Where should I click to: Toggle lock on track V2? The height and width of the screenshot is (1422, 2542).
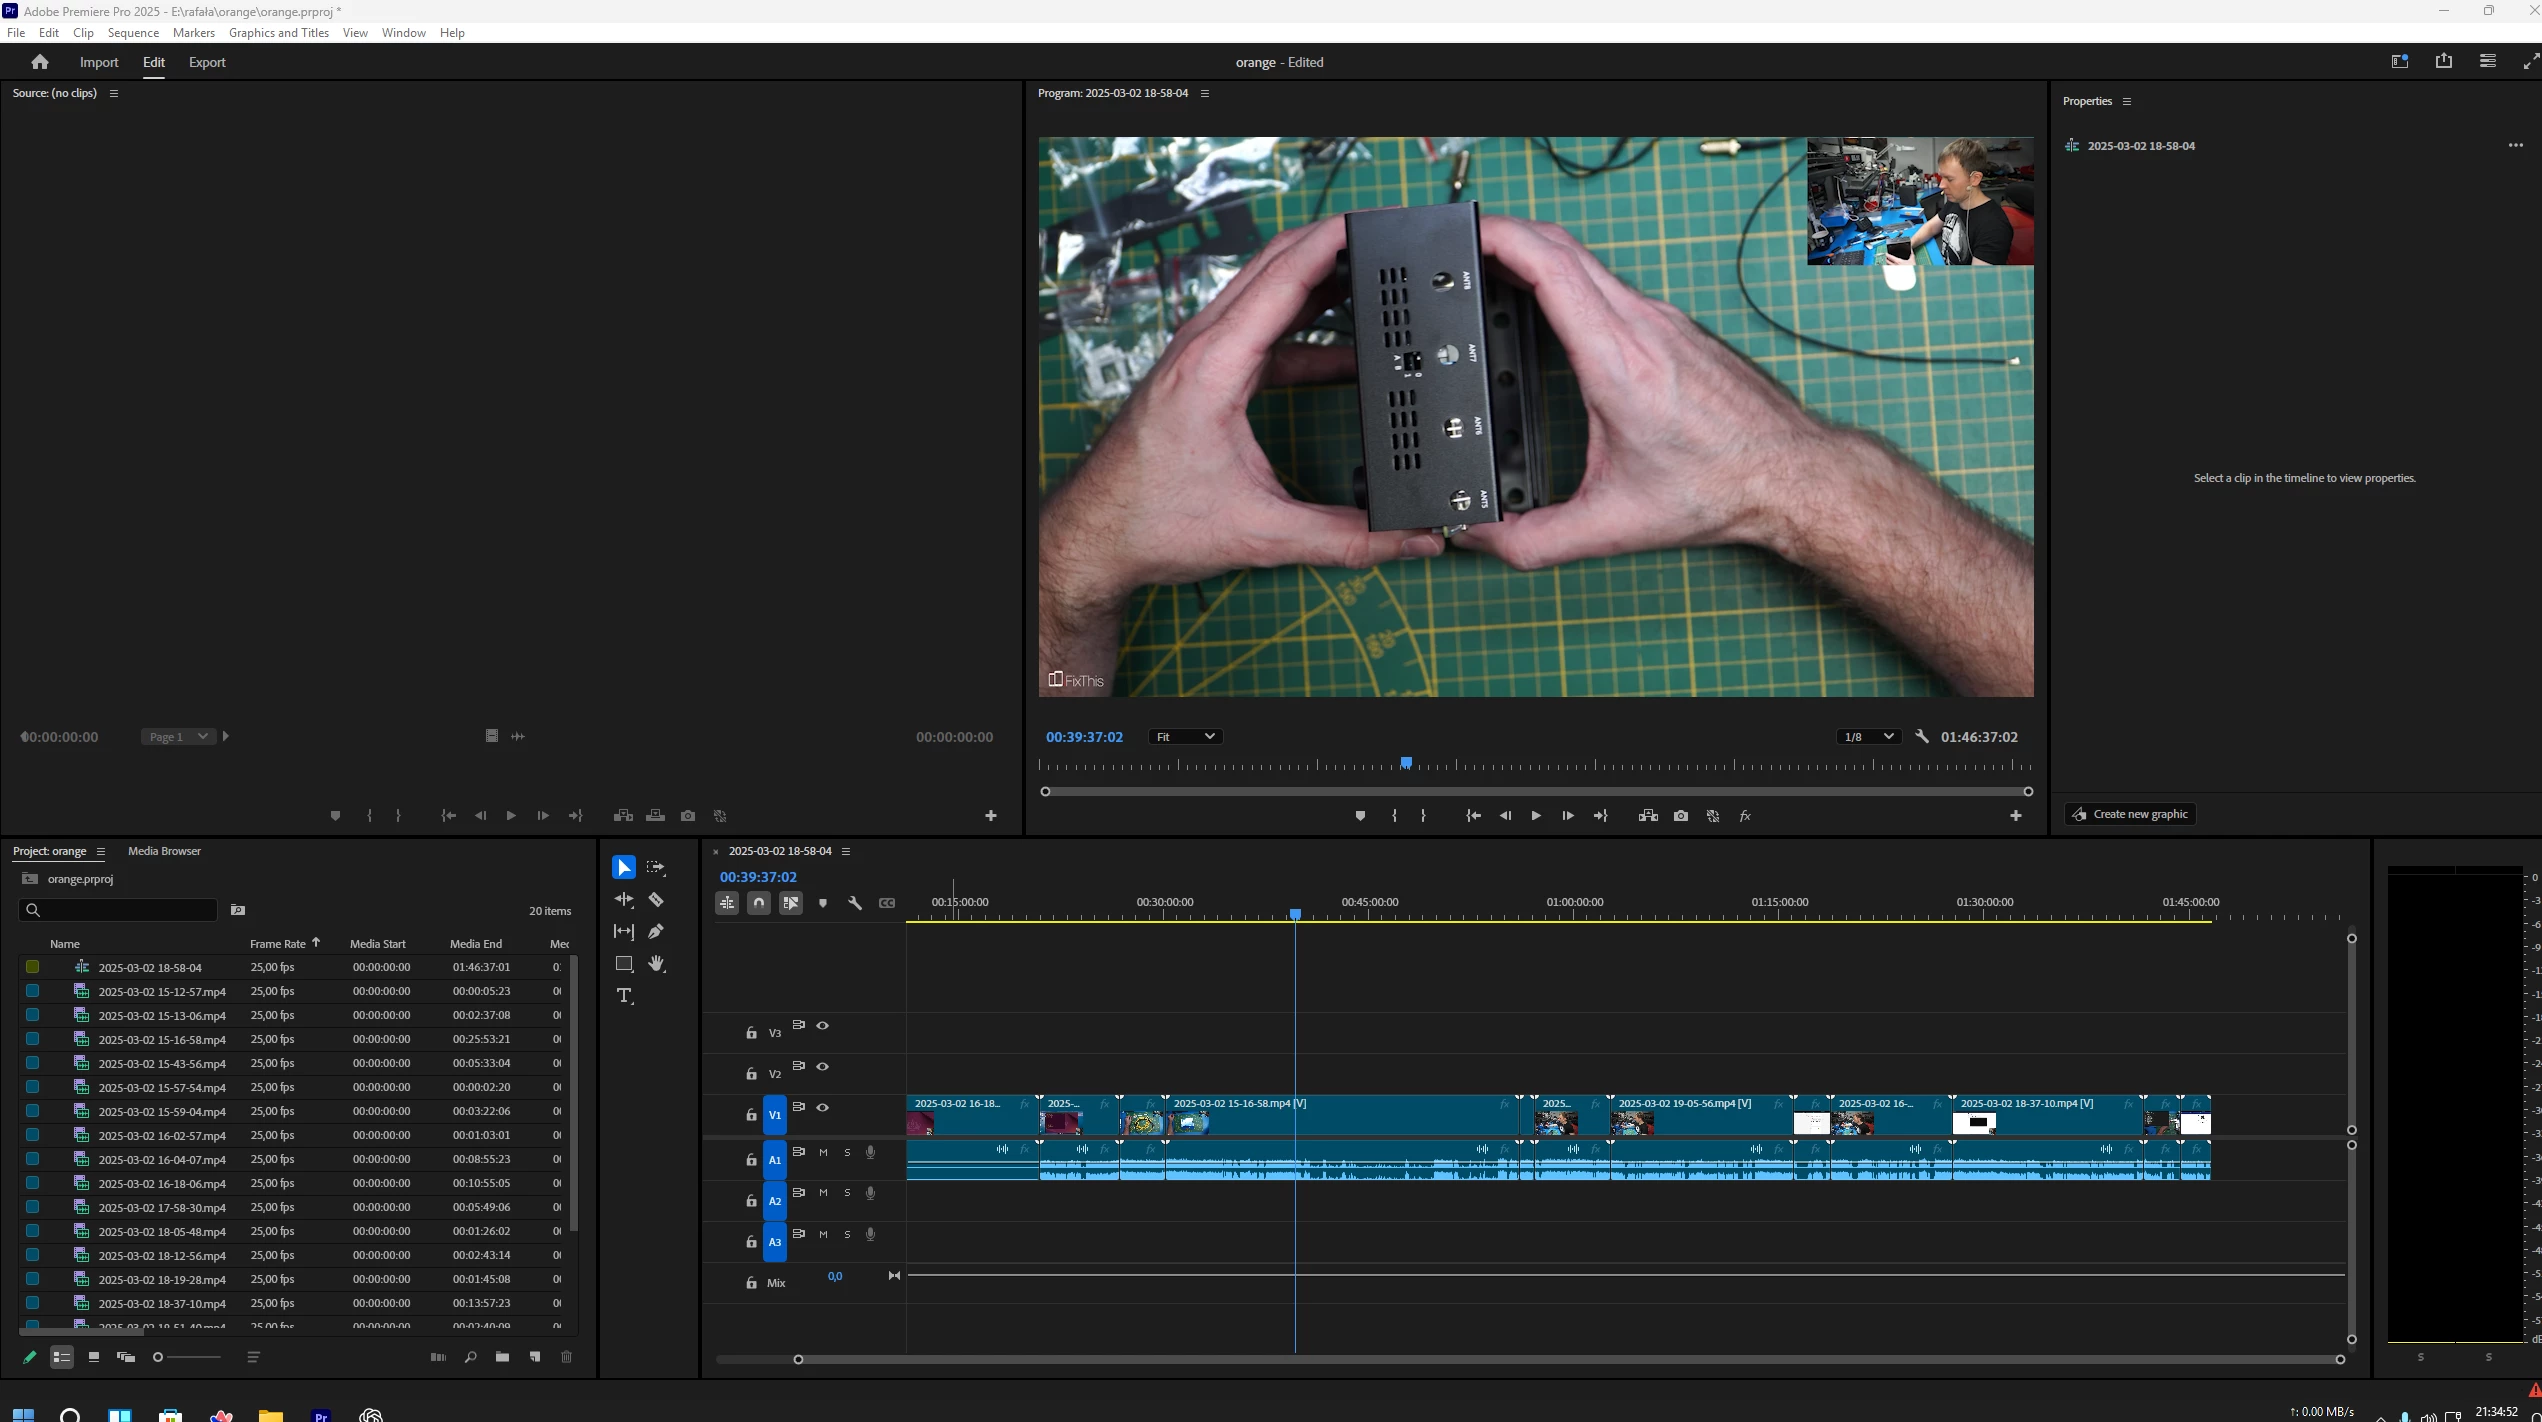coord(751,1074)
